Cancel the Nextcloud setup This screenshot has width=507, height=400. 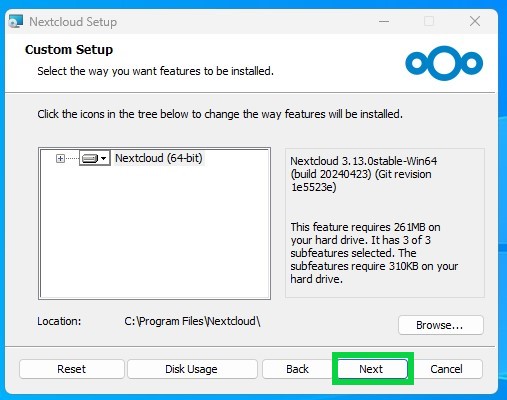(447, 369)
